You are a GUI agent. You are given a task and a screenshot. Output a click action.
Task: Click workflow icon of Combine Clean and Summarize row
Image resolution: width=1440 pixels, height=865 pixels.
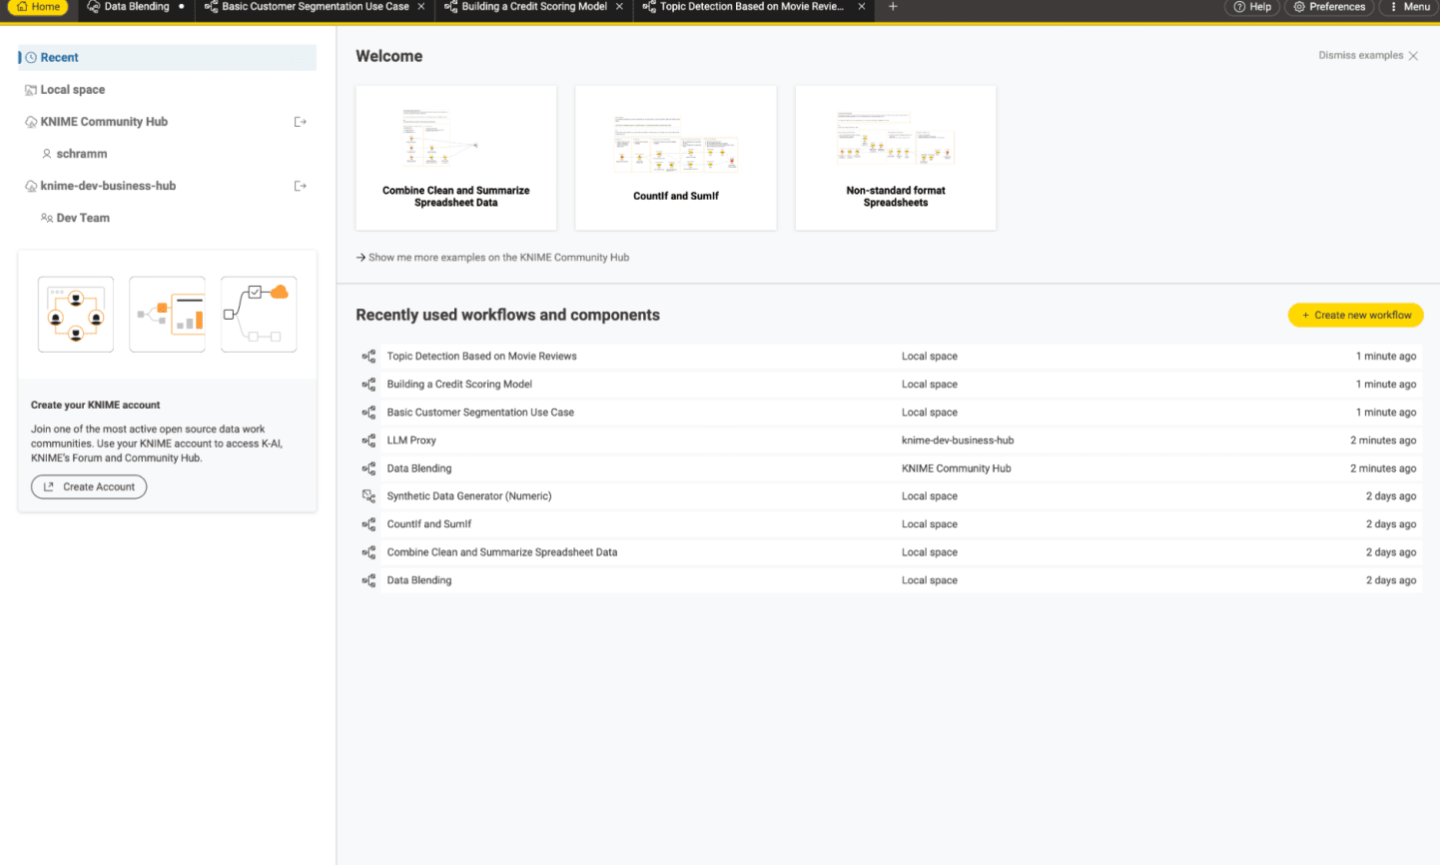[369, 552]
